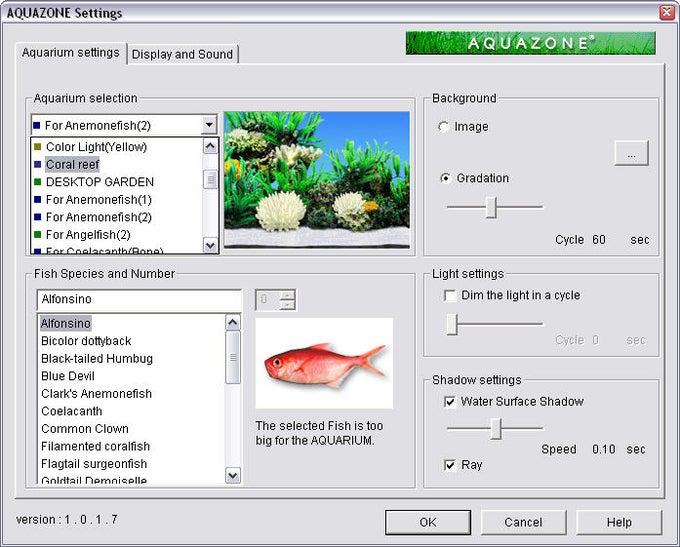Viewport: 680px width, 547px height.
Task: Select Blue Devil fish
Action: click(x=68, y=376)
